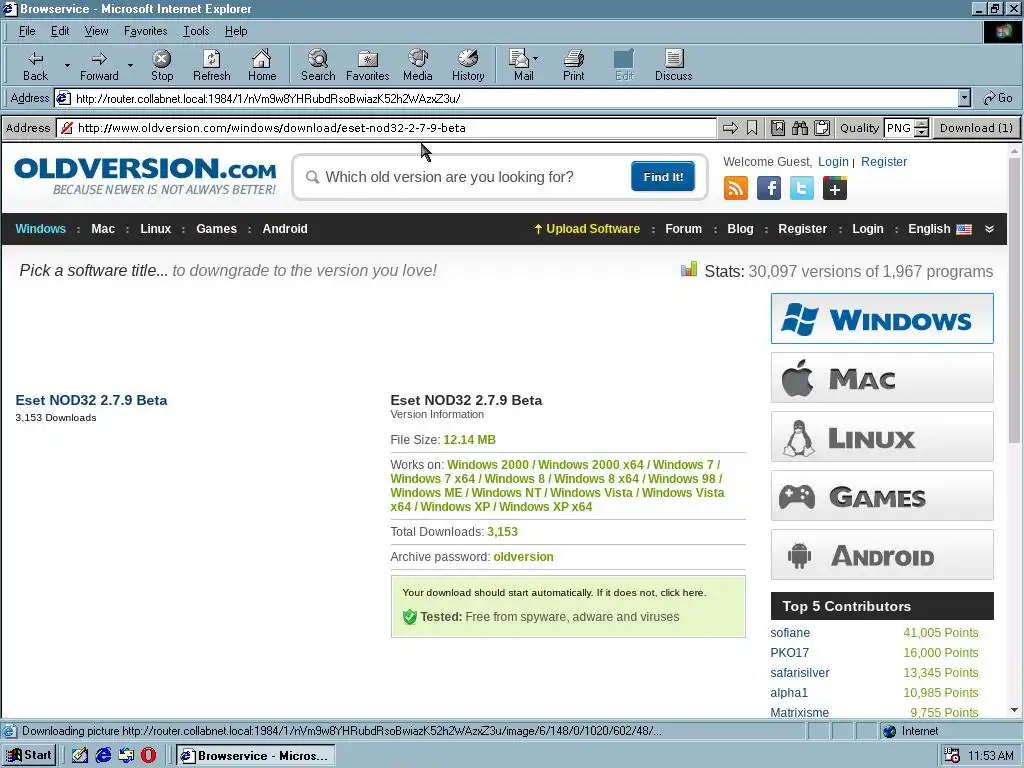Screen dimensions: 1024x768
Task: Click the Download (1) button
Action: point(976,128)
